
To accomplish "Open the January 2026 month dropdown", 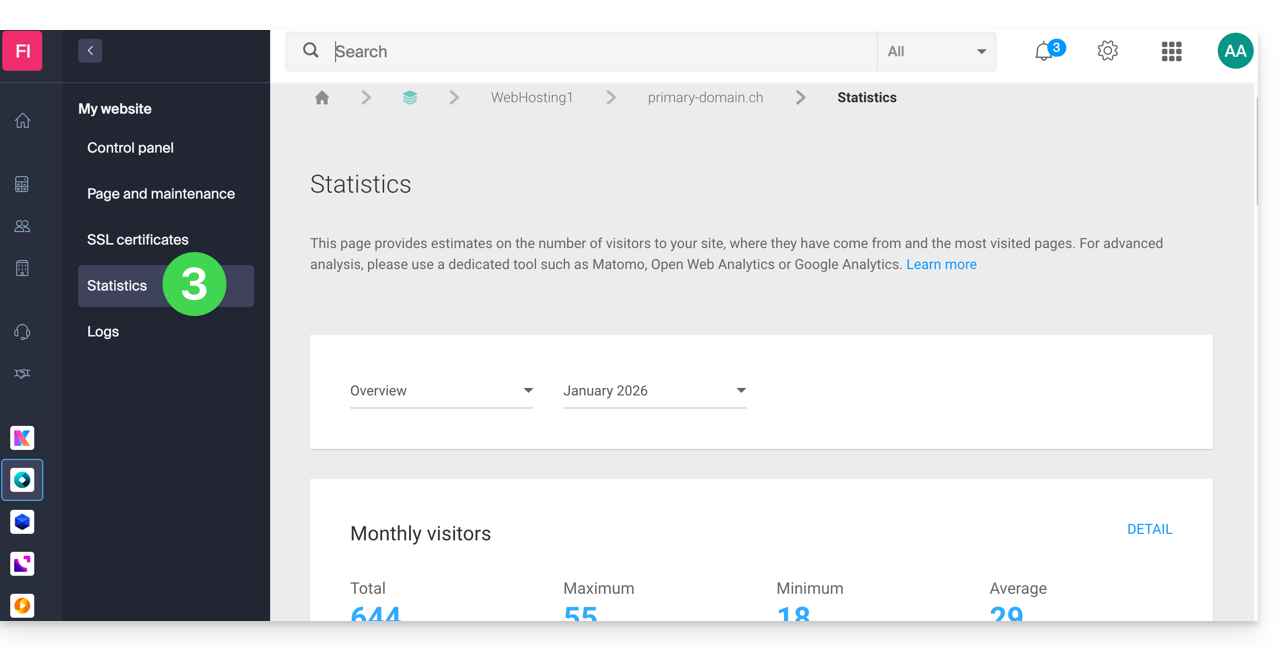I will (654, 391).
